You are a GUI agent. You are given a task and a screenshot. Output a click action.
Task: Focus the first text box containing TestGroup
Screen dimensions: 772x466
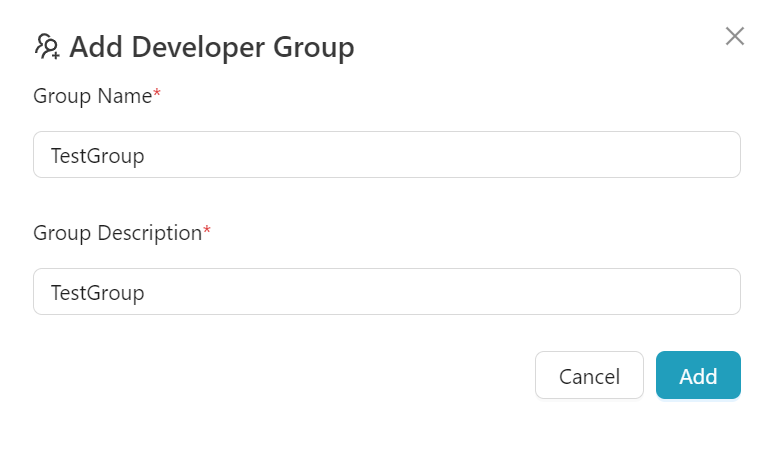(386, 155)
